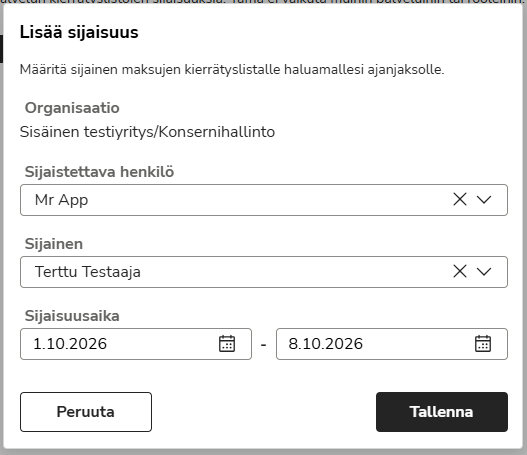The image size is (527, 455).
Task: Expand the Sijaistettava henkilö dropdown
Action: pos(484,200)
